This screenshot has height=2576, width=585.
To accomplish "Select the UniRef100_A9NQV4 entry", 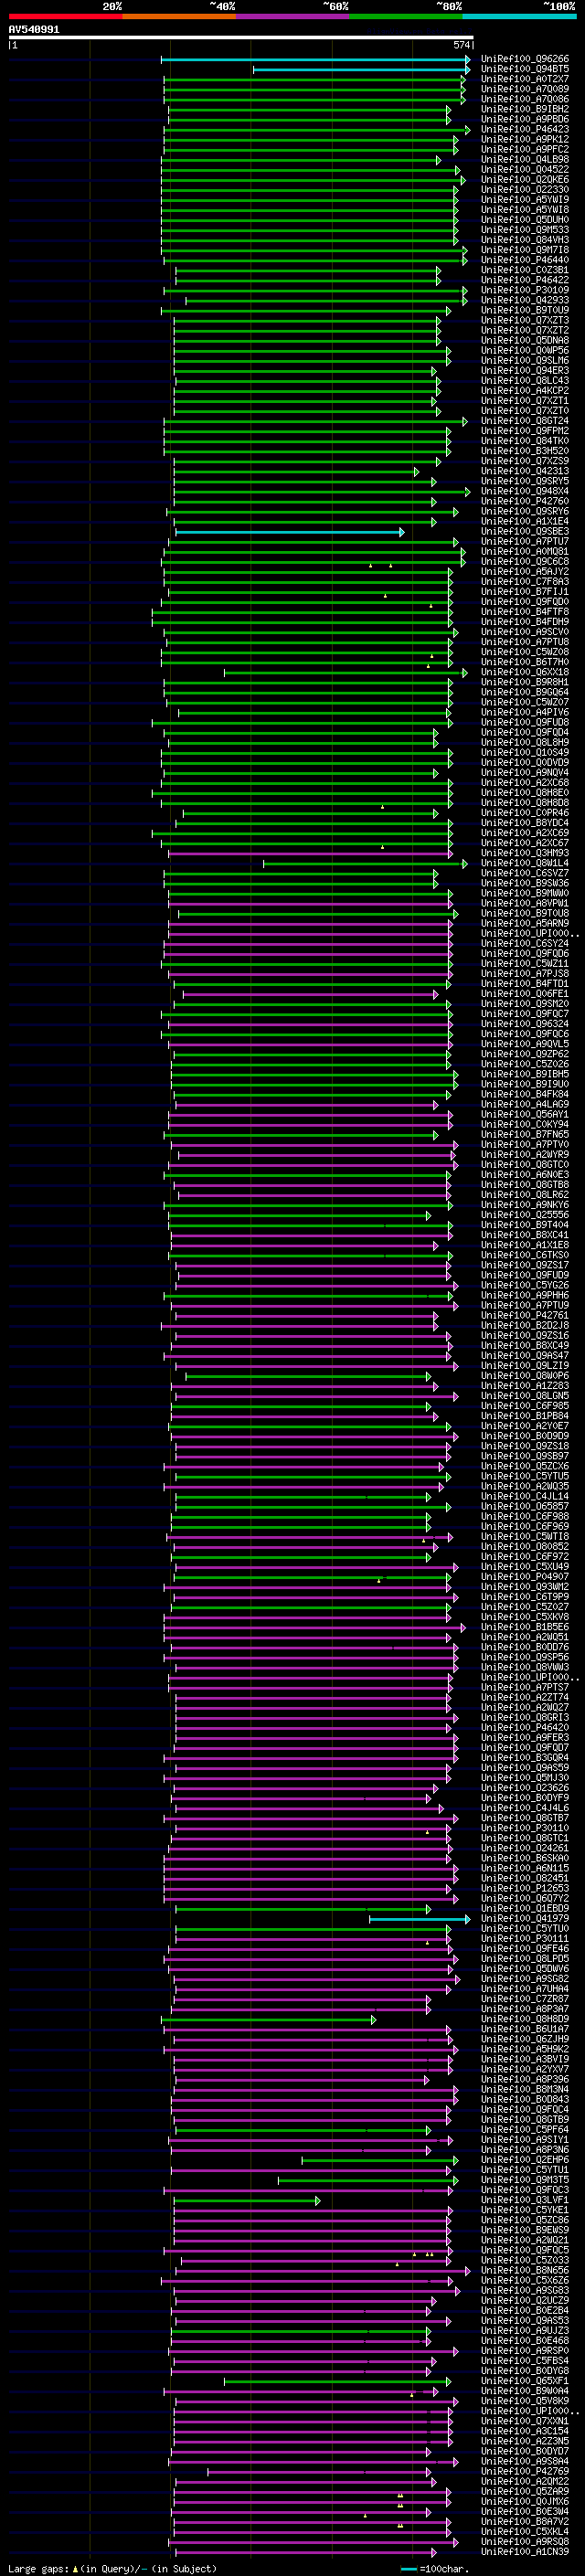I will (525, 774).
